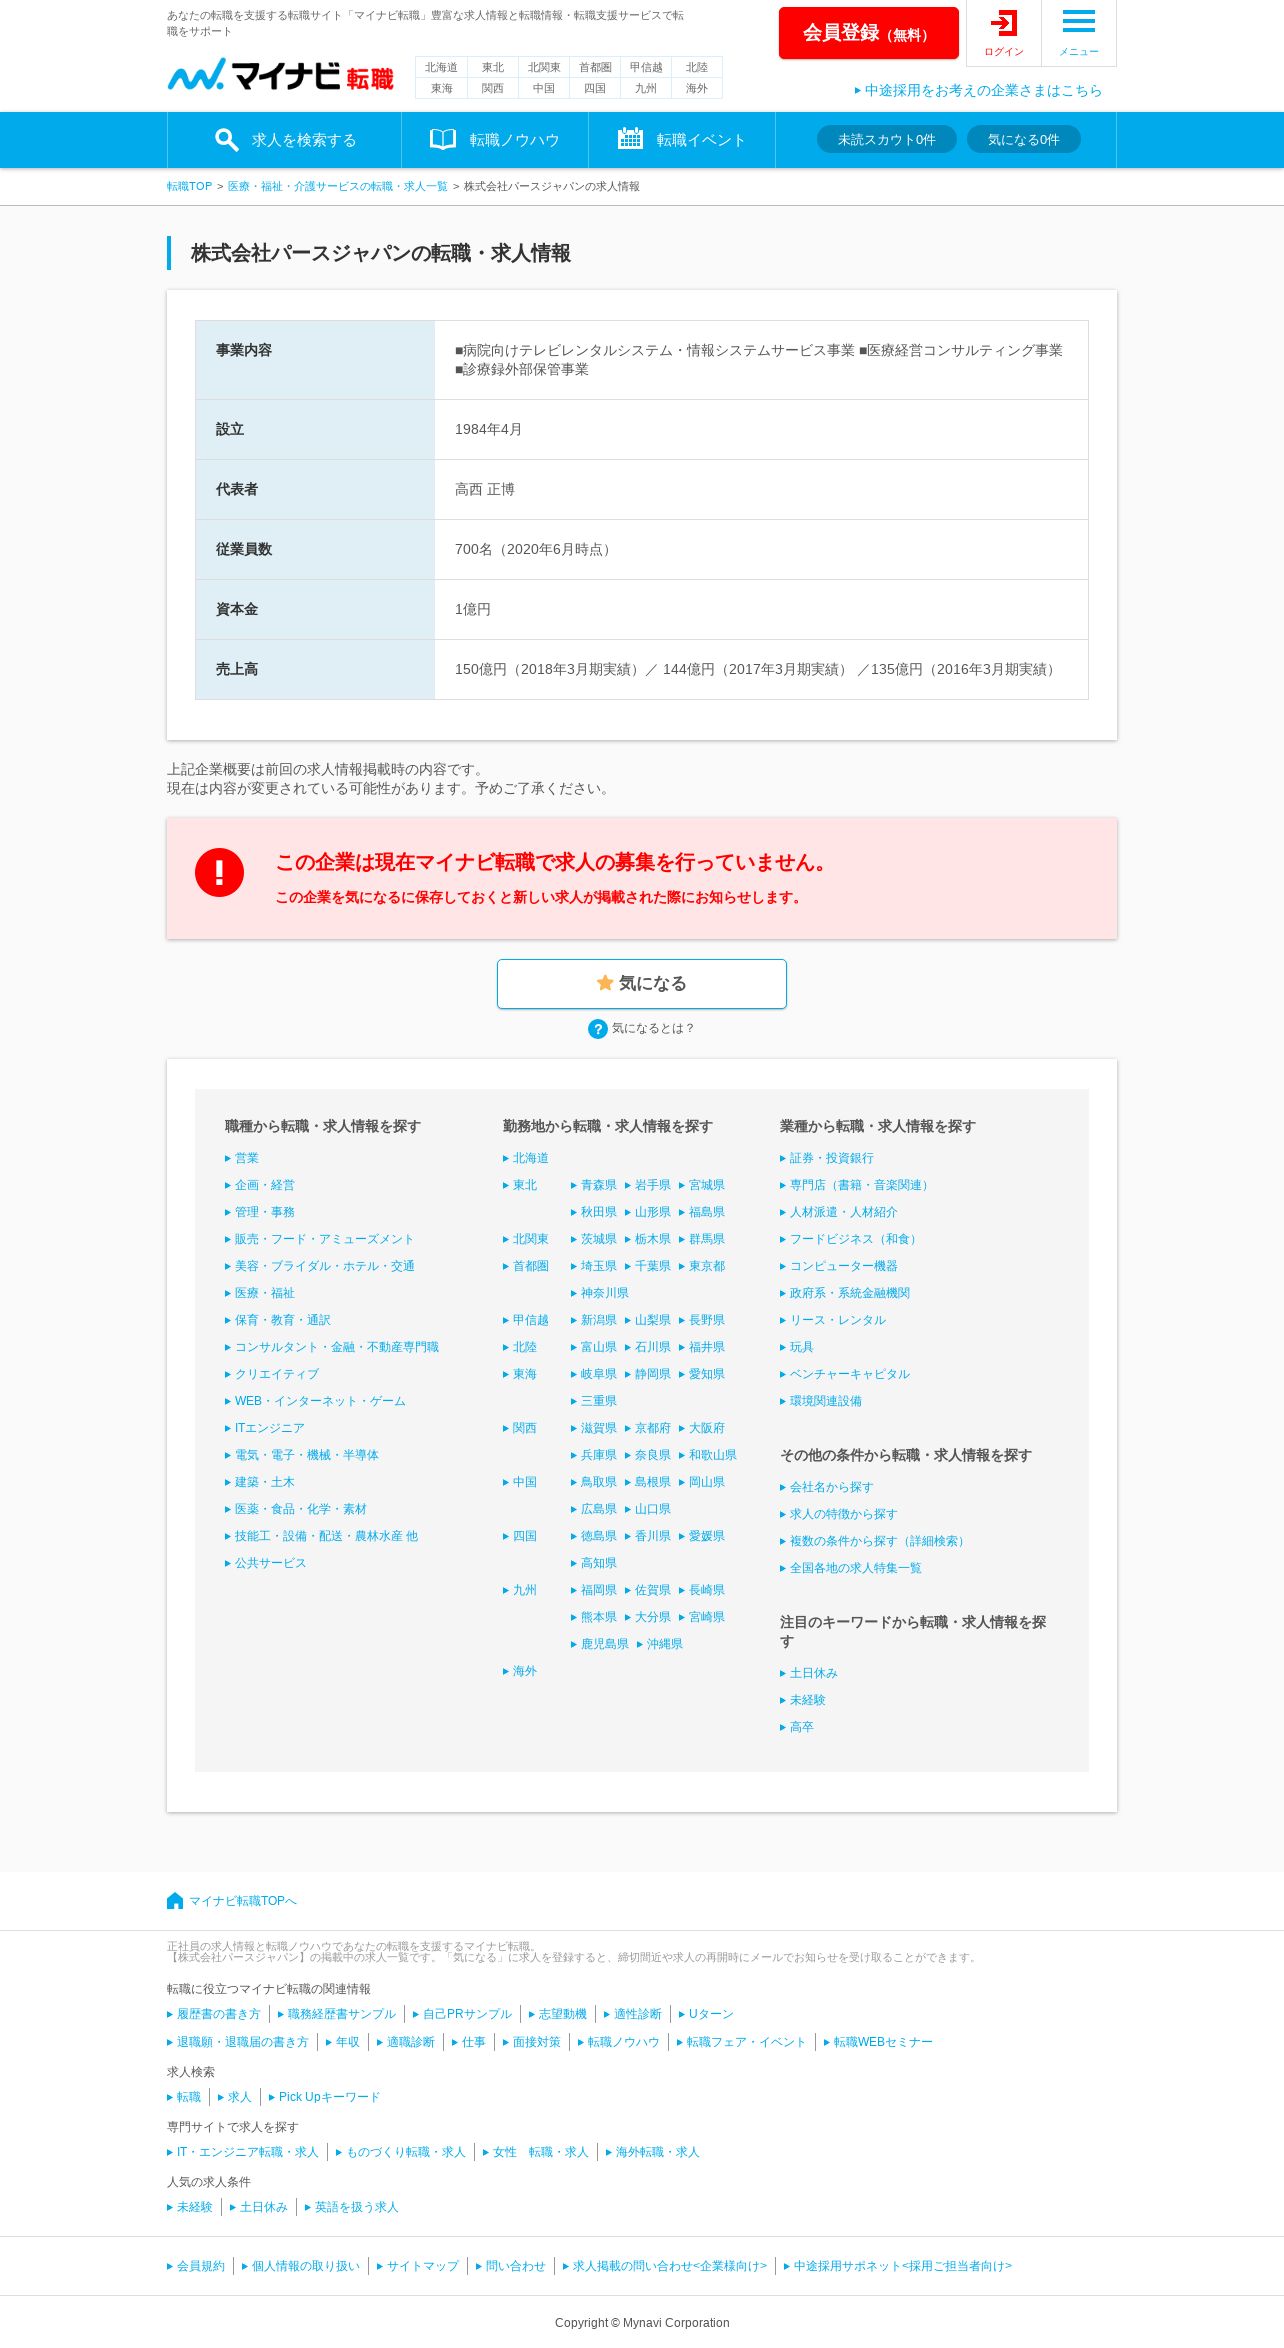Choose the 関西 region tab in header
The image size is (1284, 2348).
tap(492, 88)
